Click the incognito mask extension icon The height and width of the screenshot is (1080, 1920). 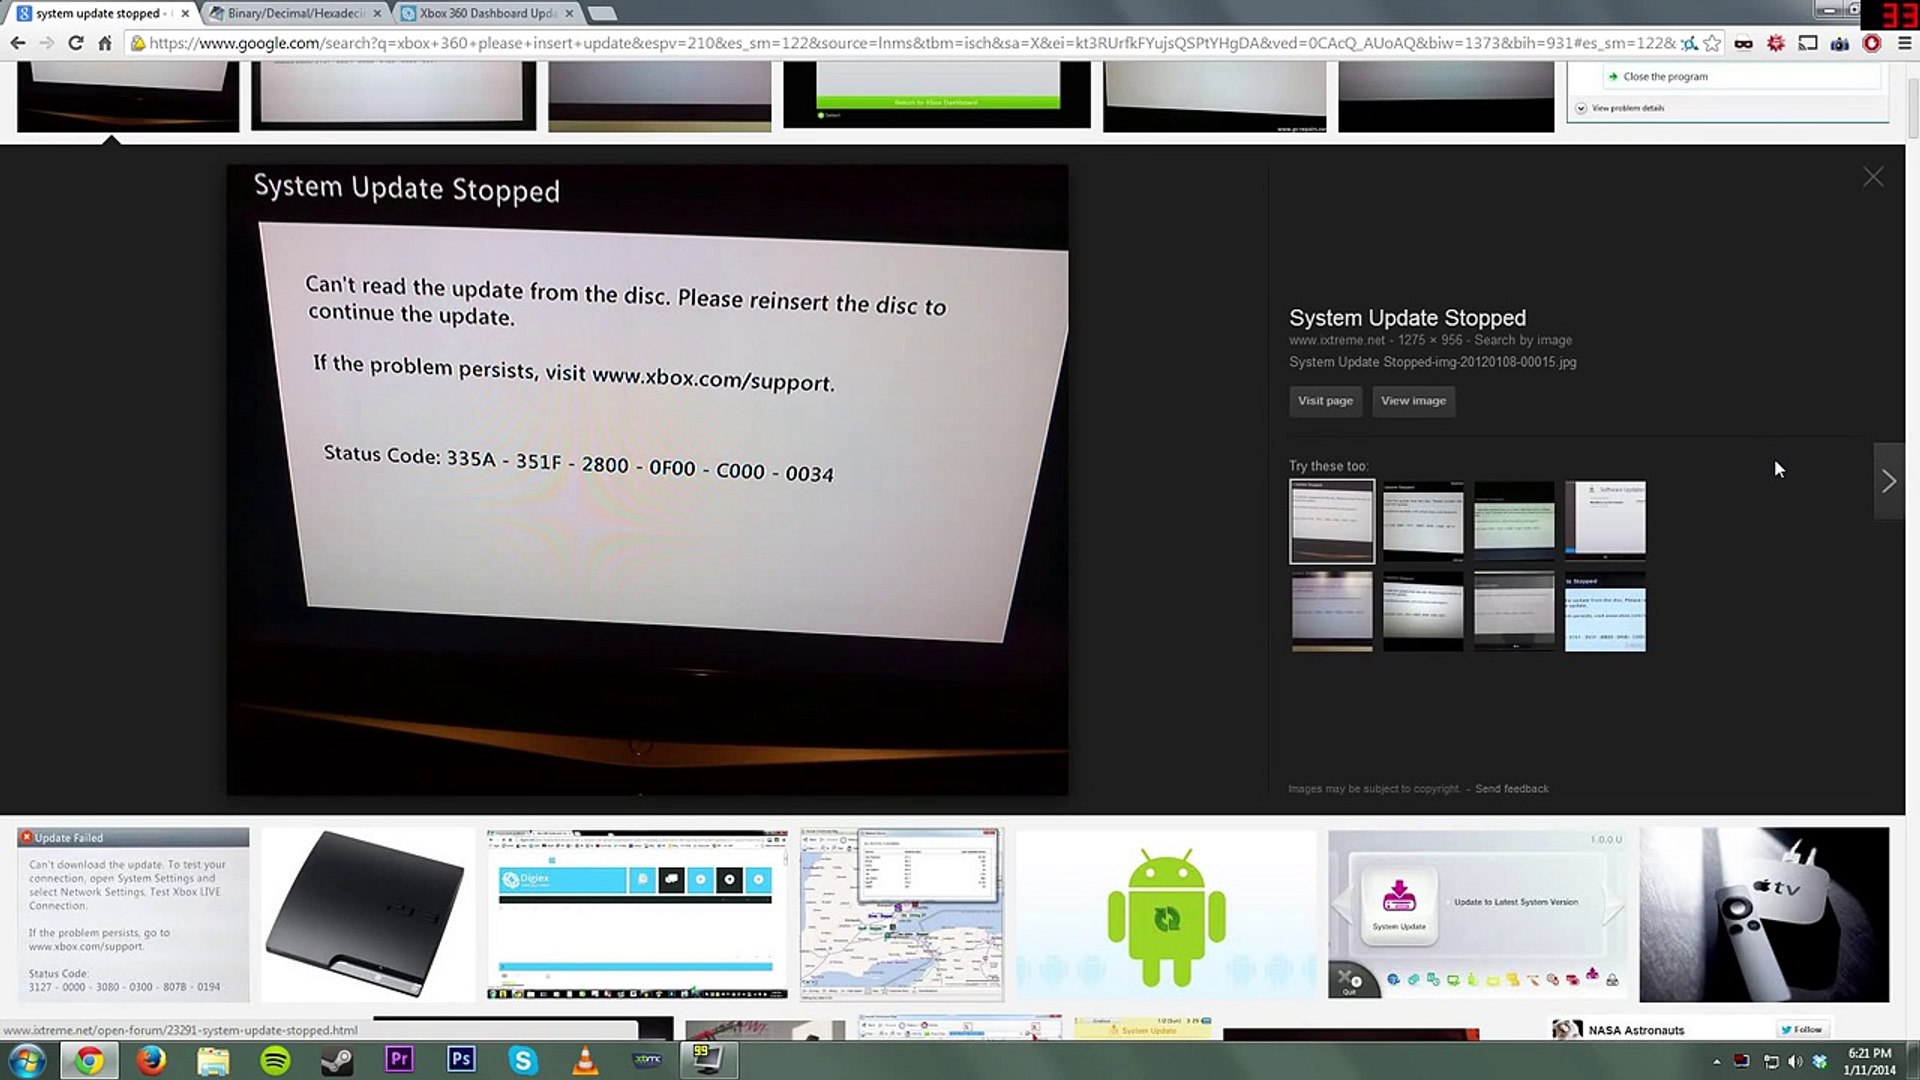coord(1743,43)
